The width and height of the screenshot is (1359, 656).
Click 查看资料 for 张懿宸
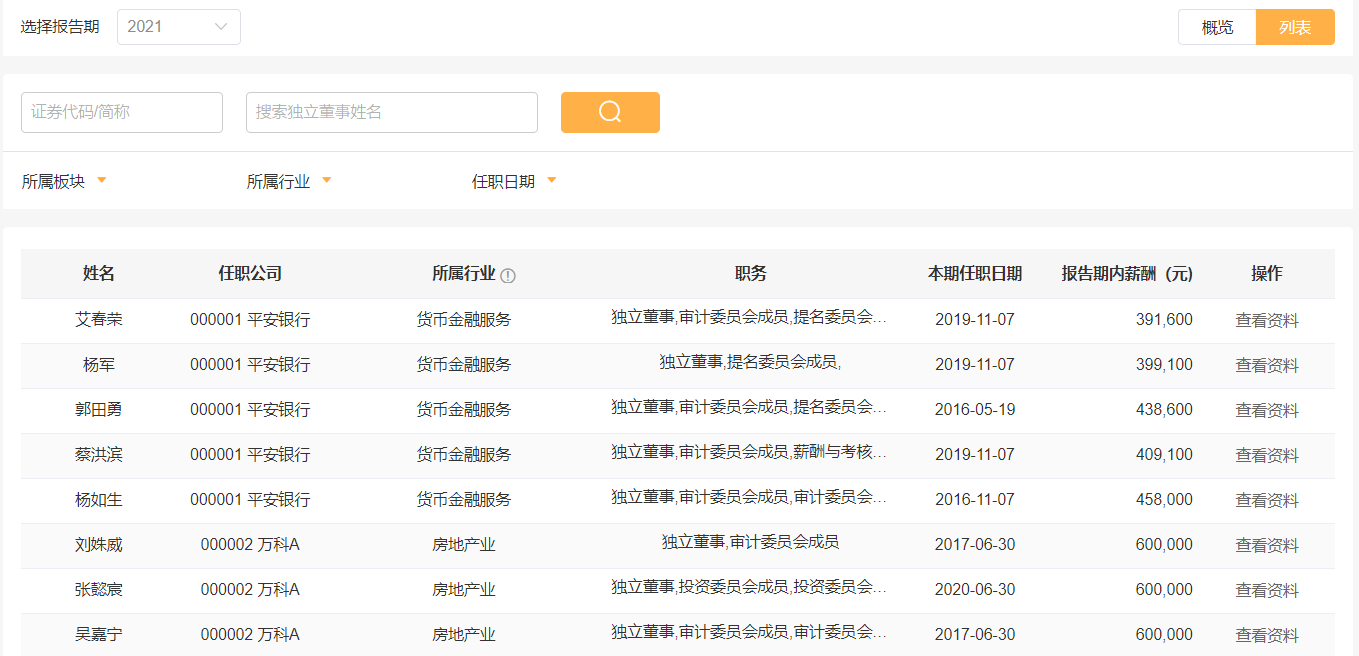tap(1267, 590)
